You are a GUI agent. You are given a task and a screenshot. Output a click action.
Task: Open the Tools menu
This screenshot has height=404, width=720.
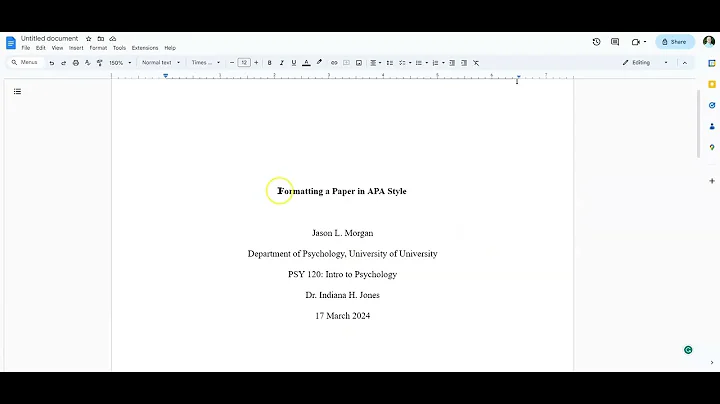119,48
